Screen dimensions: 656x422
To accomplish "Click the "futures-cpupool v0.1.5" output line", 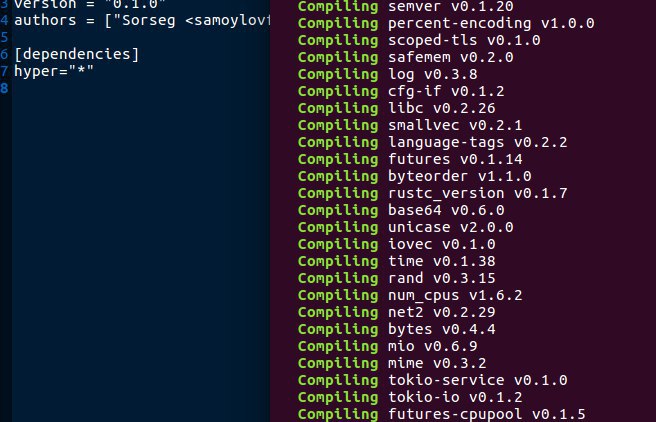I will 440,414.
